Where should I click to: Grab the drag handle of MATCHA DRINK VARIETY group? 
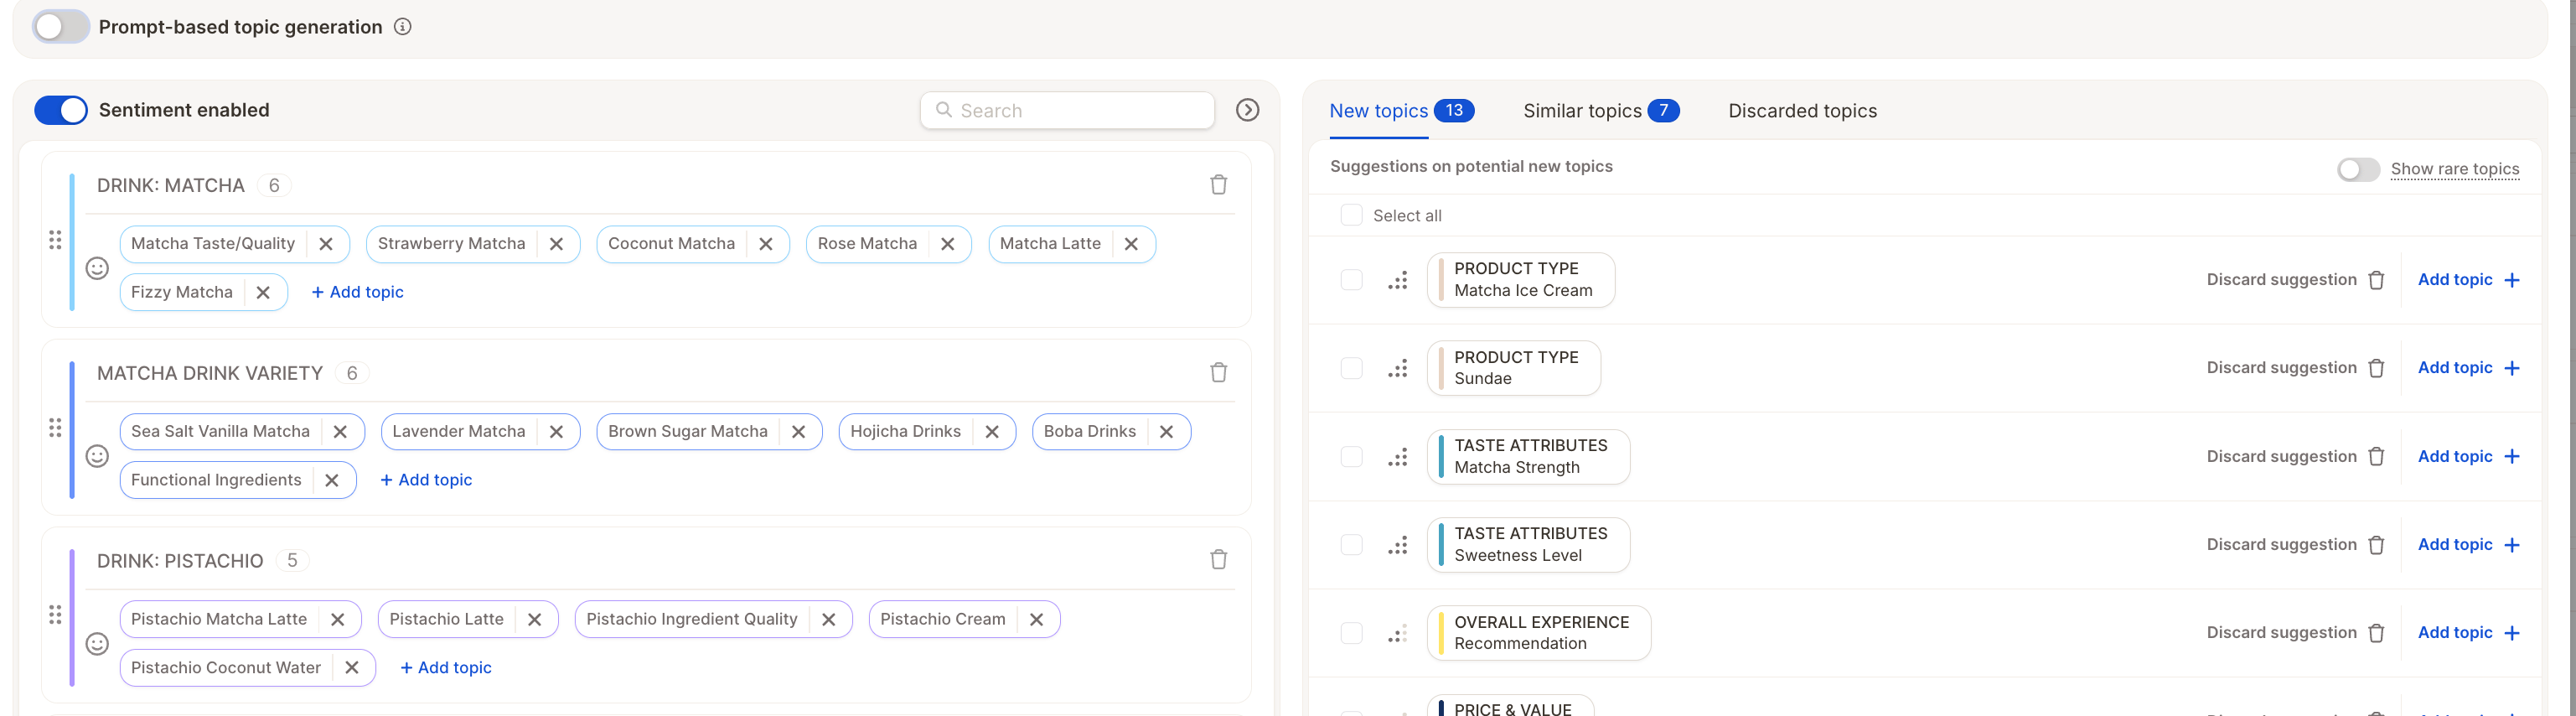click(55, 428)
